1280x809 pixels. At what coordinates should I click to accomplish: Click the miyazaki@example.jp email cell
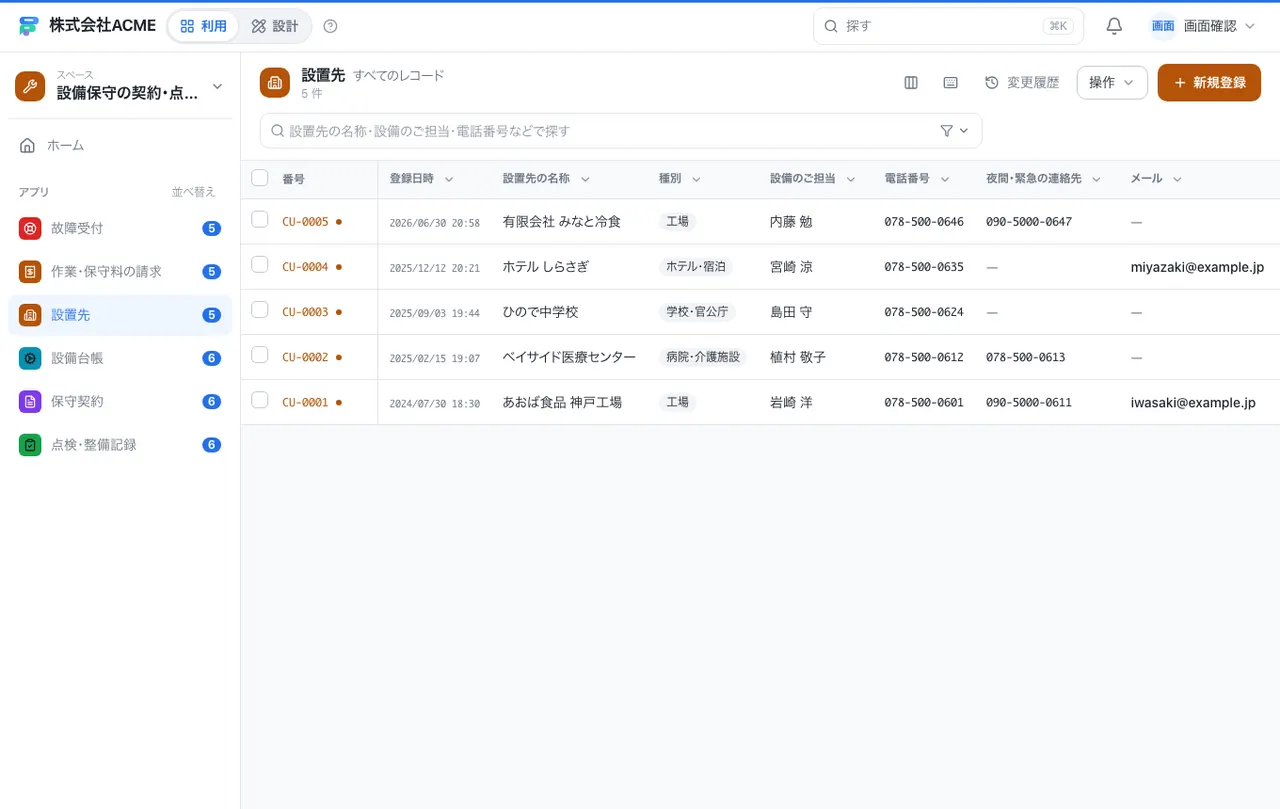tap(1197, 267)
